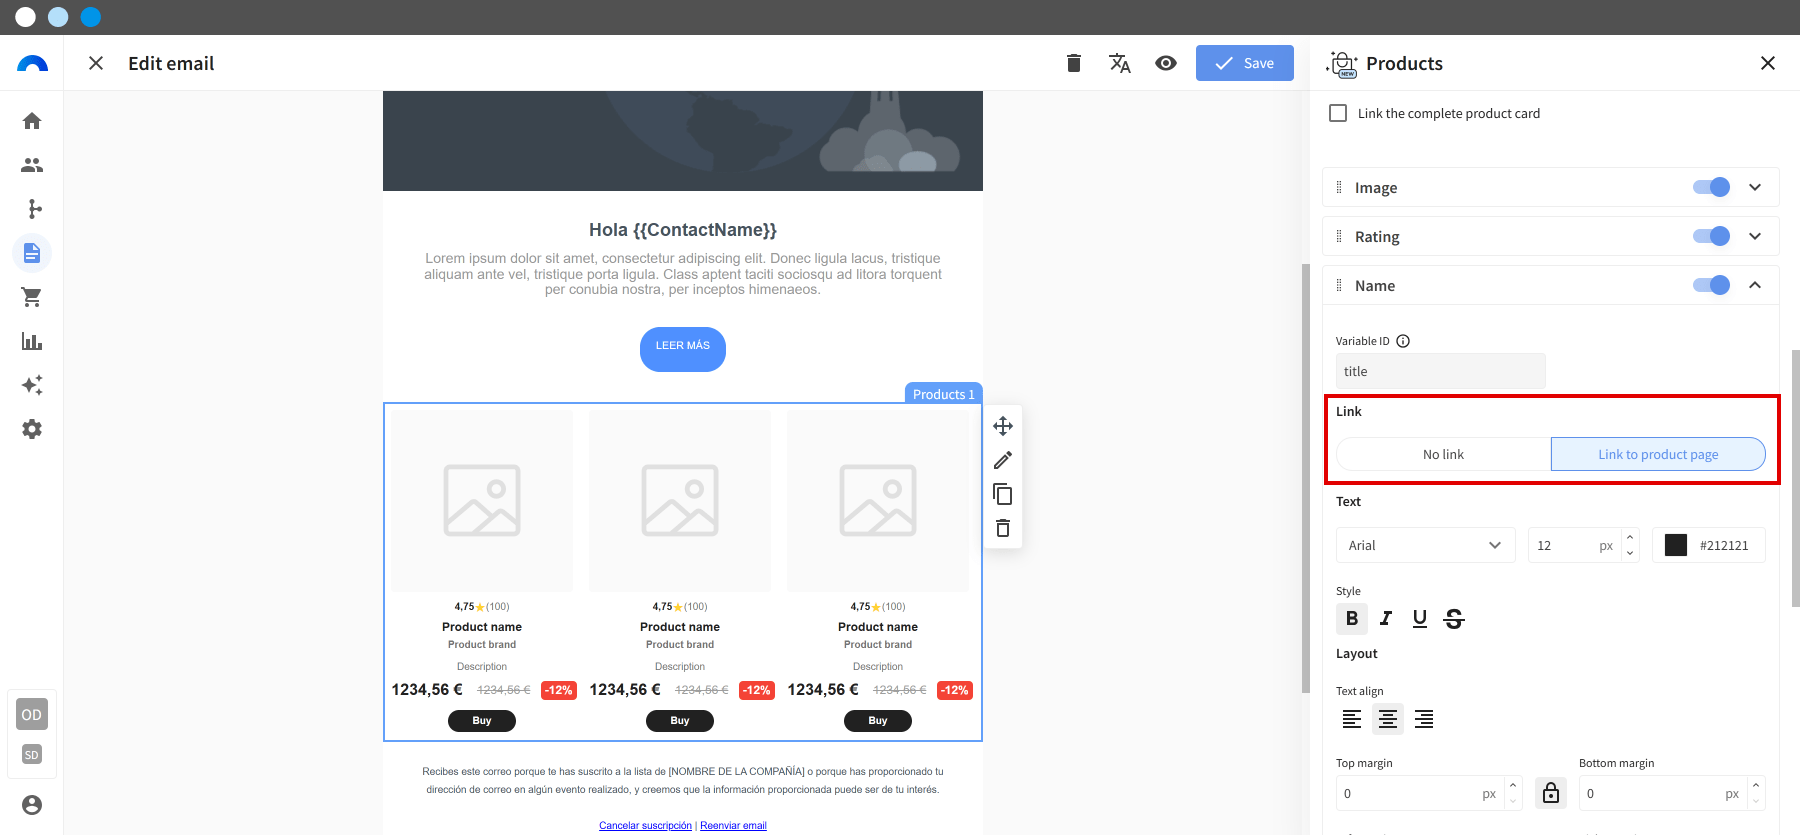The height and width of the screenshot is (835, 1800).
Task: Increase font size with stepper arrow
Action: click(x=1630, y=537)
